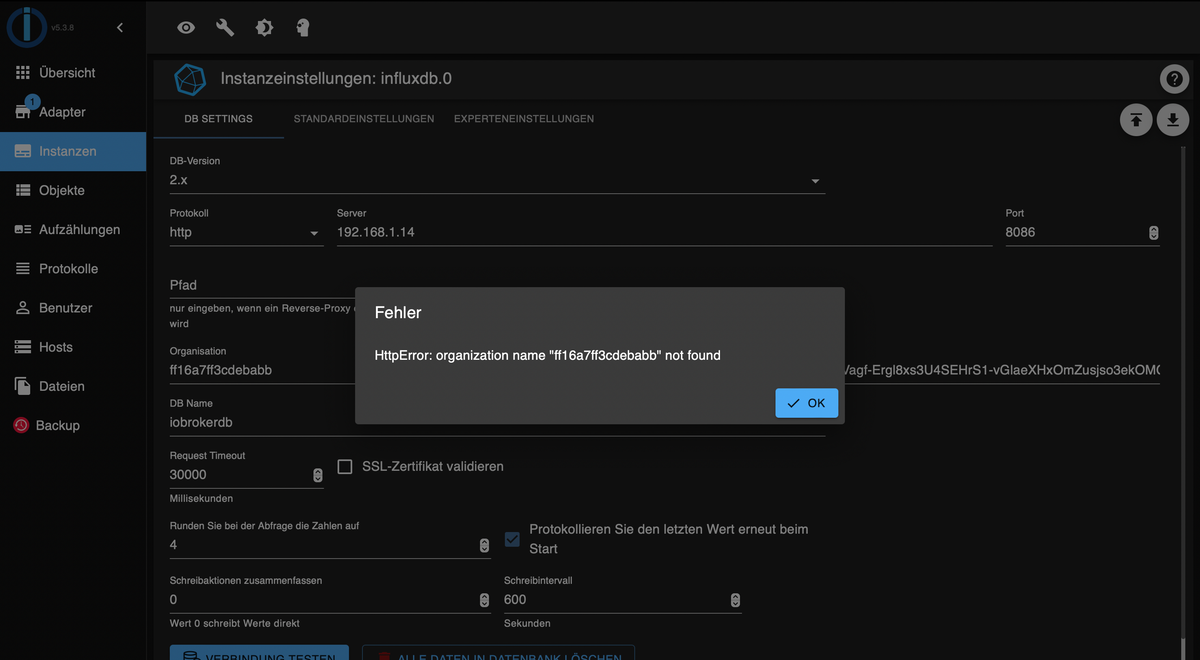This screenshot has height=660, width=1200.
Task: Adjust the Schreibaktionen zusammenfassen stepper
Action: [485, 600]
